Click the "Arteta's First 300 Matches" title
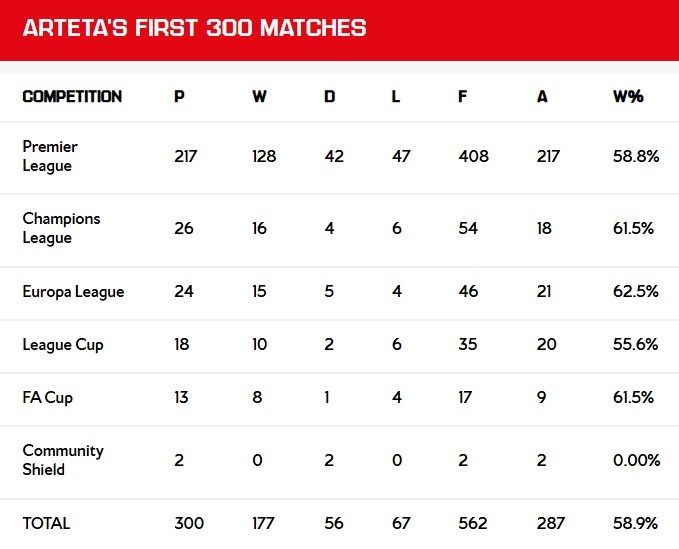This screenshot has height=549, width=679. (194, 28)
